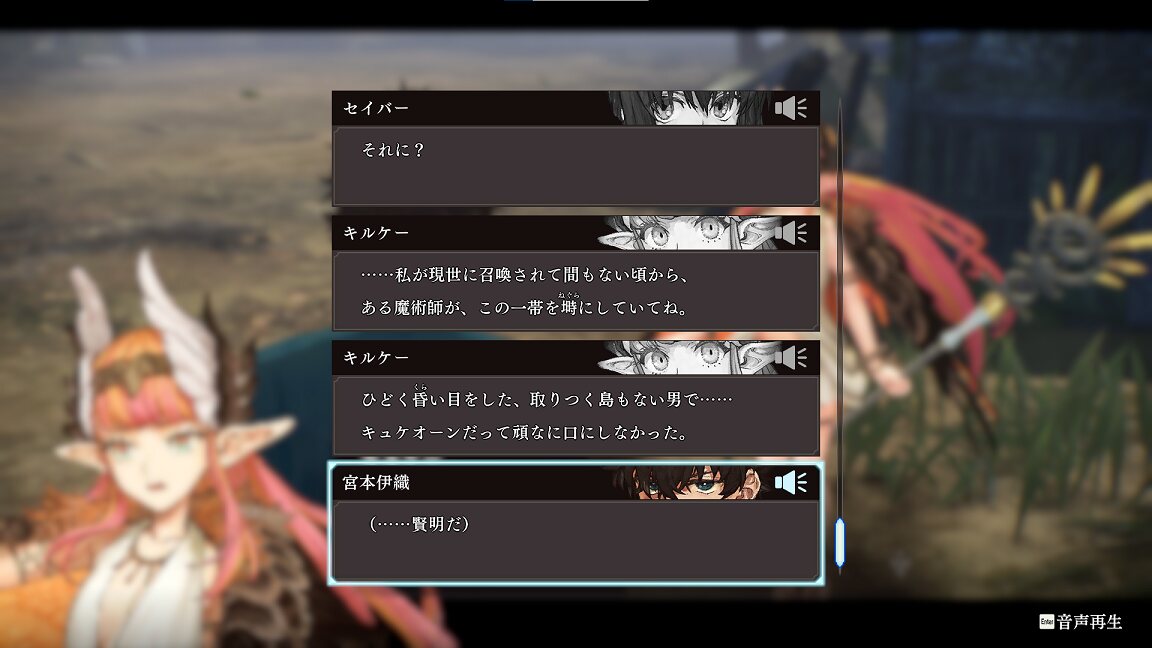Viewport: 1152px width, 648px height.
Task: Click the upper part of the log scrollbar track
Action: 840,220
